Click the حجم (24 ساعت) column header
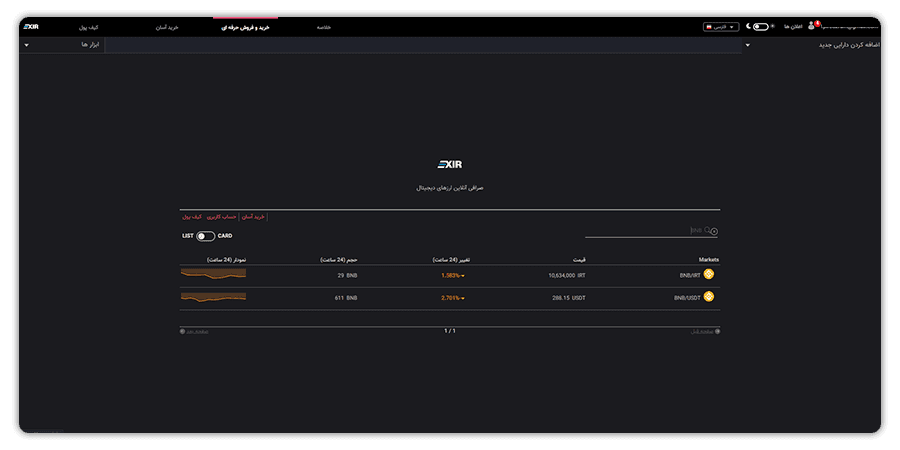 click(339, 259)
